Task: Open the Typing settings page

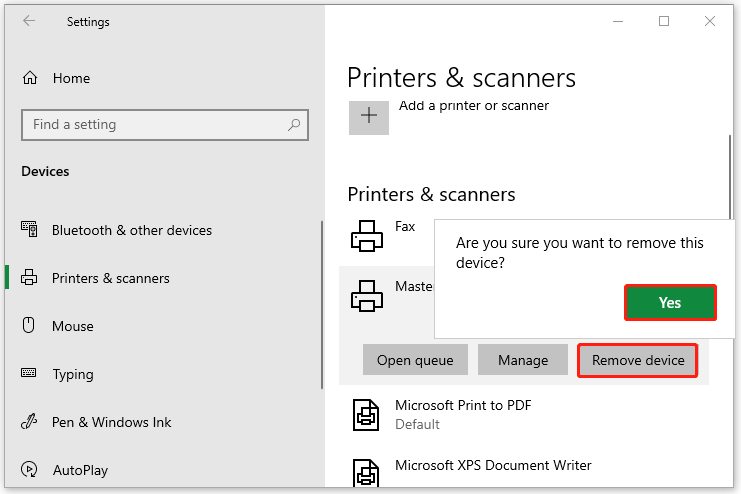Action: pos(73,374)
